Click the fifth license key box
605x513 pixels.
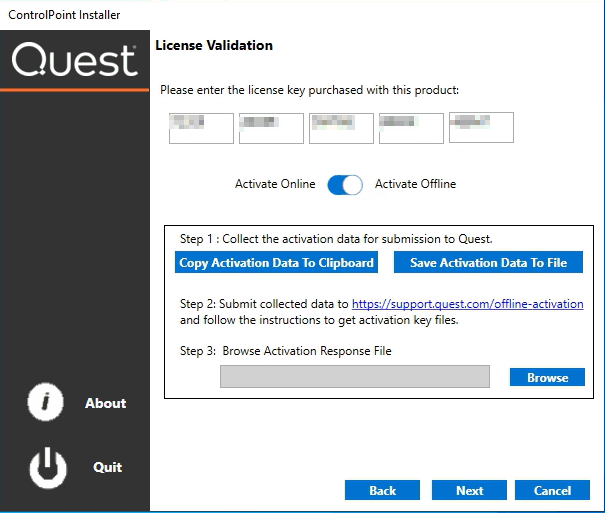(x=481, y=128)
